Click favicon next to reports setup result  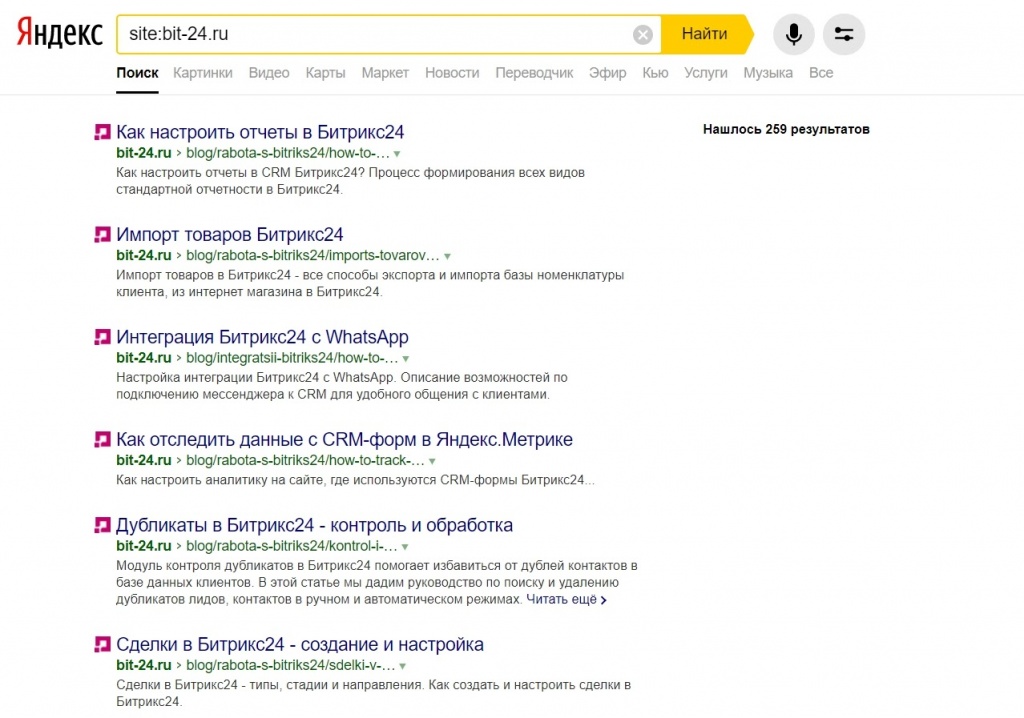pos(101,132)
